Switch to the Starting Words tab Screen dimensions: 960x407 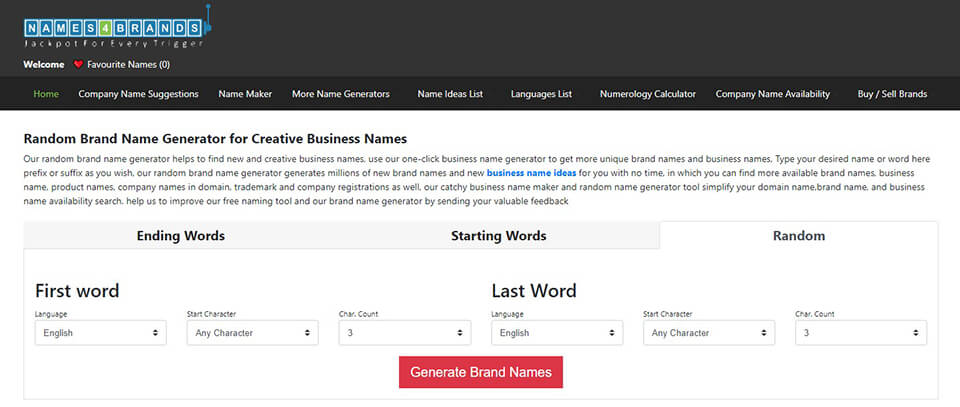tap(498, 236)
